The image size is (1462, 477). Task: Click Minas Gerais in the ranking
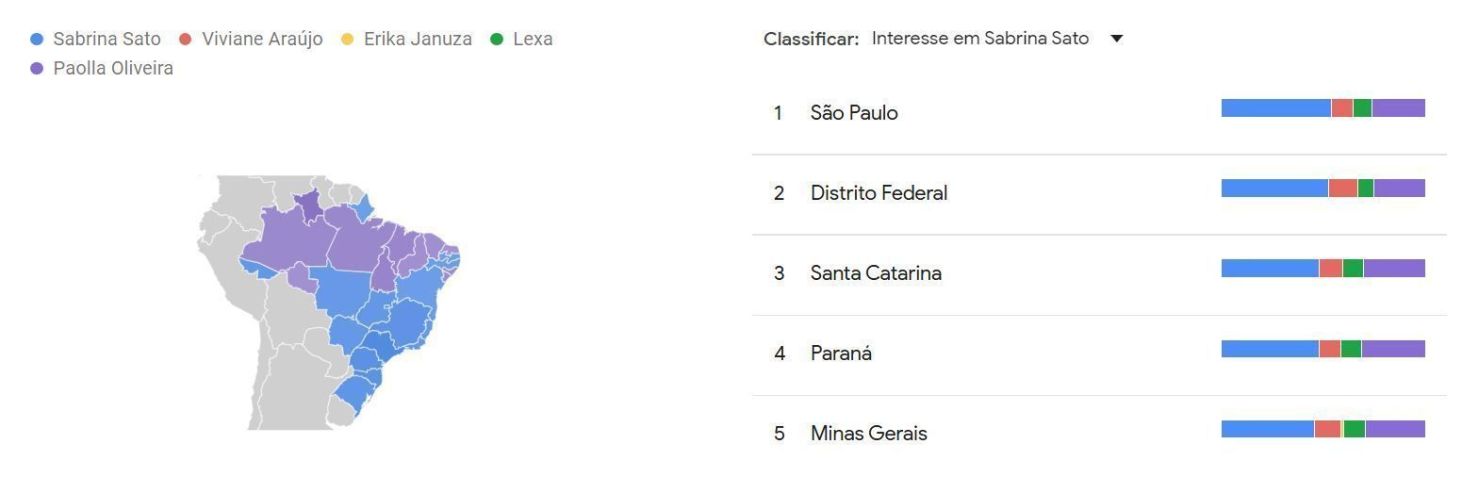(x=869, y=433)
